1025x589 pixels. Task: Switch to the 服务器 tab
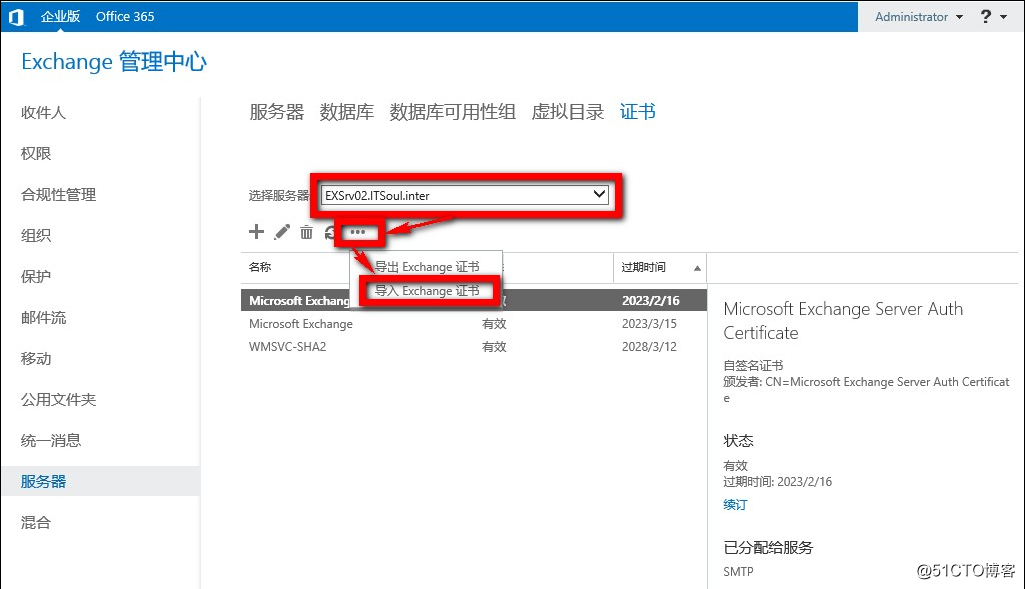coord(277,112)
